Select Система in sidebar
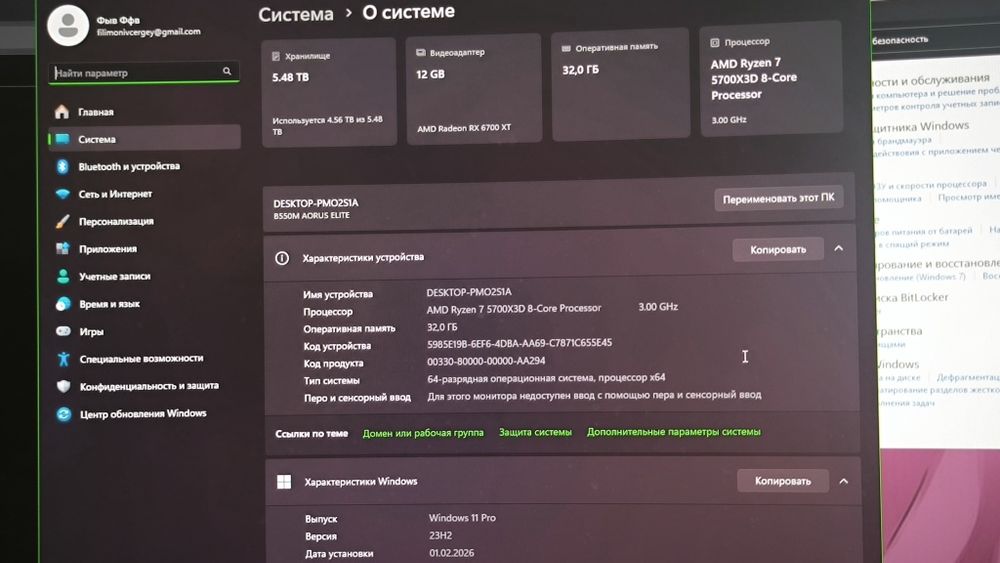This screenshot has height=563, width=1000. (x=144, y=139)
